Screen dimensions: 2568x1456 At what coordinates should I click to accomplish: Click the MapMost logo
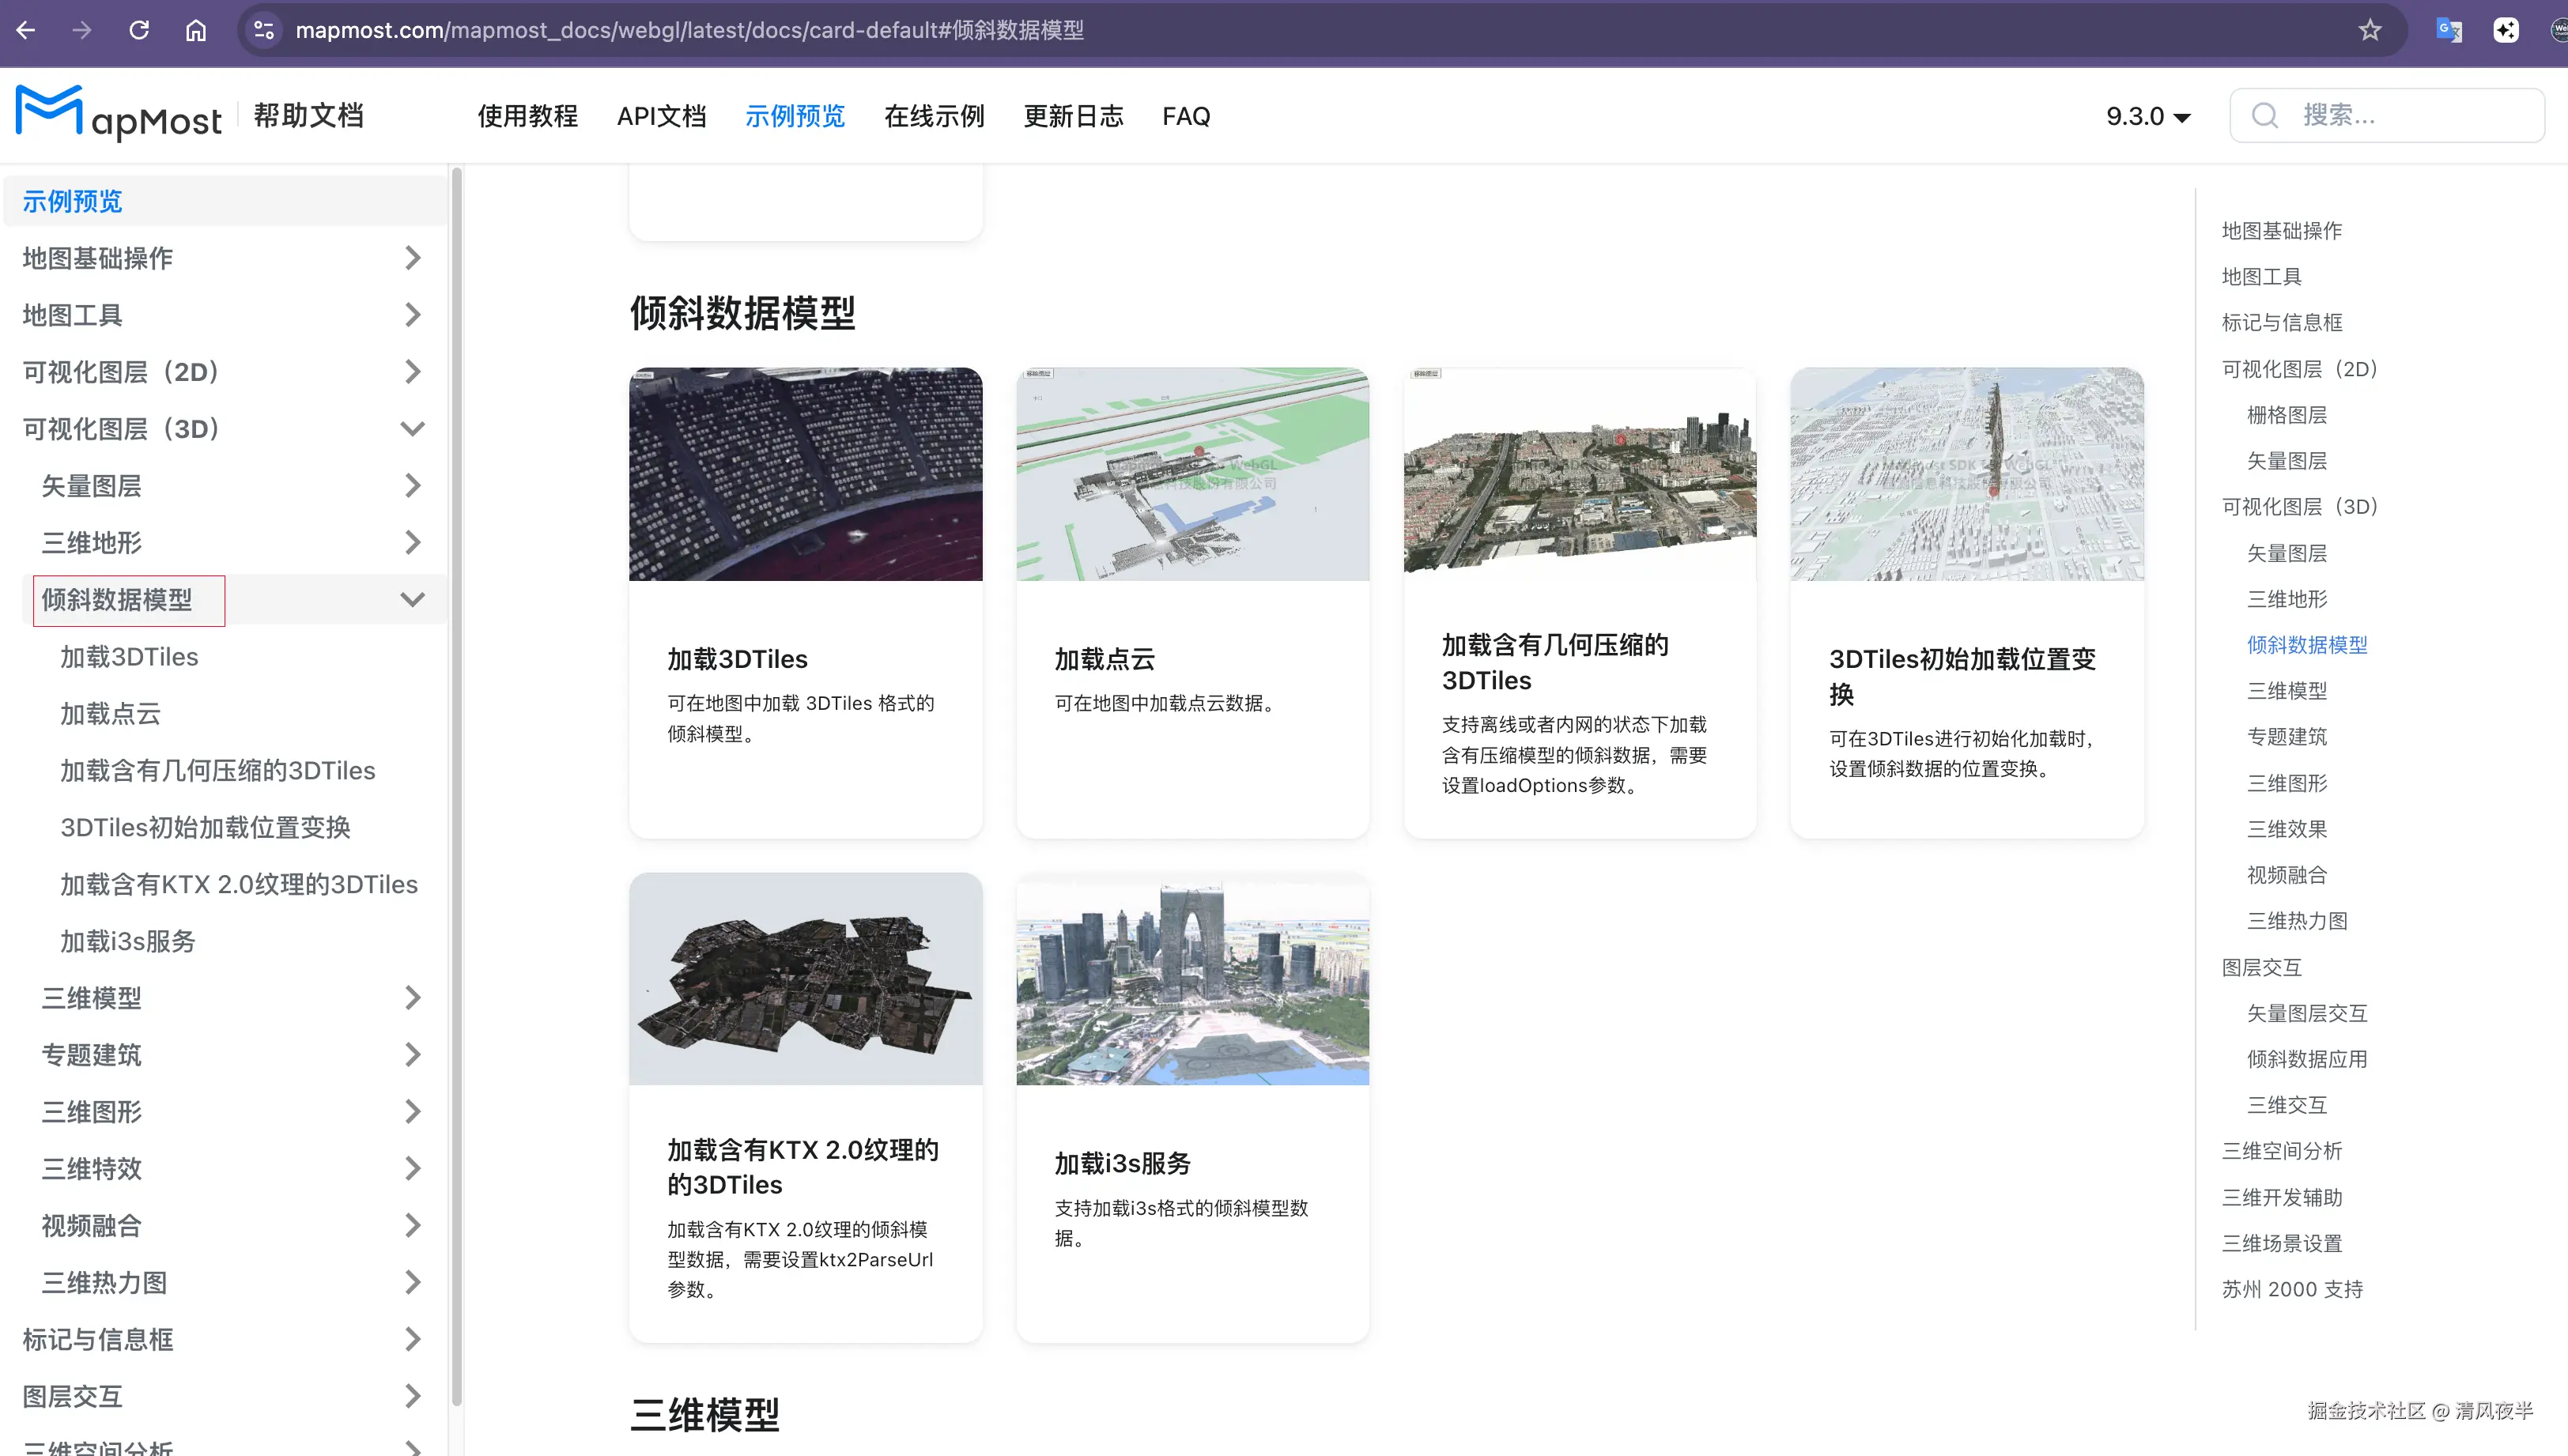coord(118,115)
